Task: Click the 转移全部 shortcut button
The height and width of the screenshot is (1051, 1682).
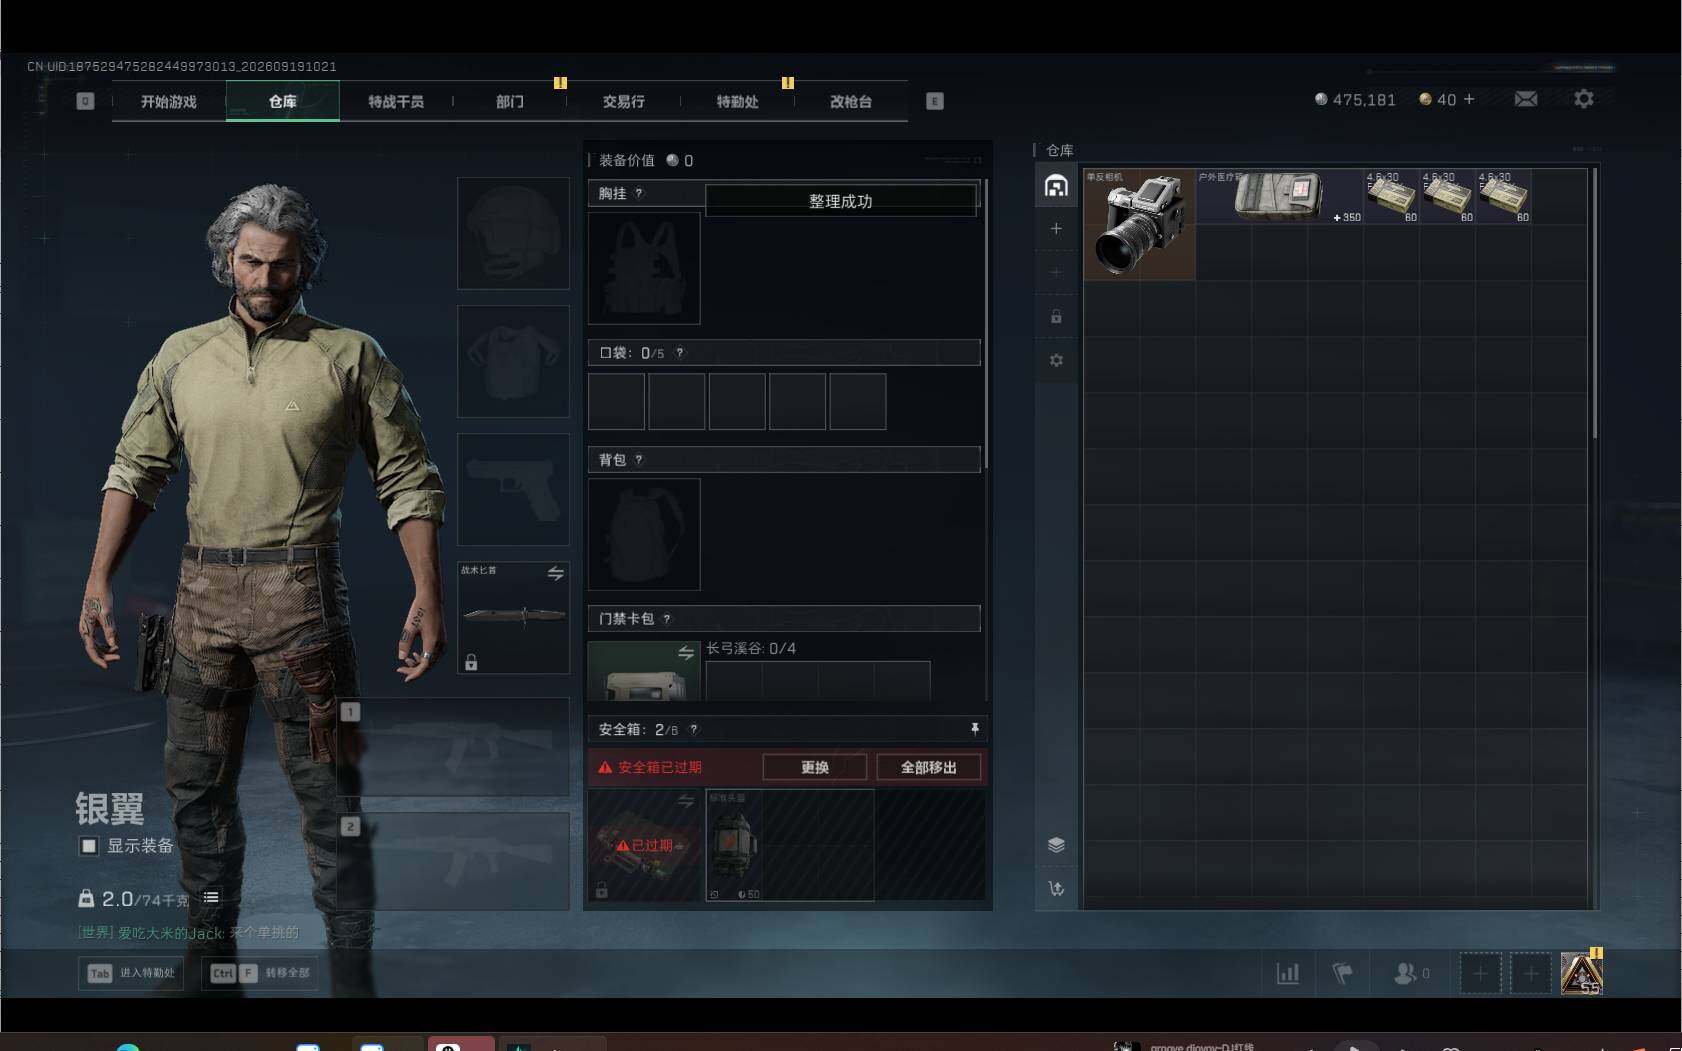Action: tap(260, 973)
